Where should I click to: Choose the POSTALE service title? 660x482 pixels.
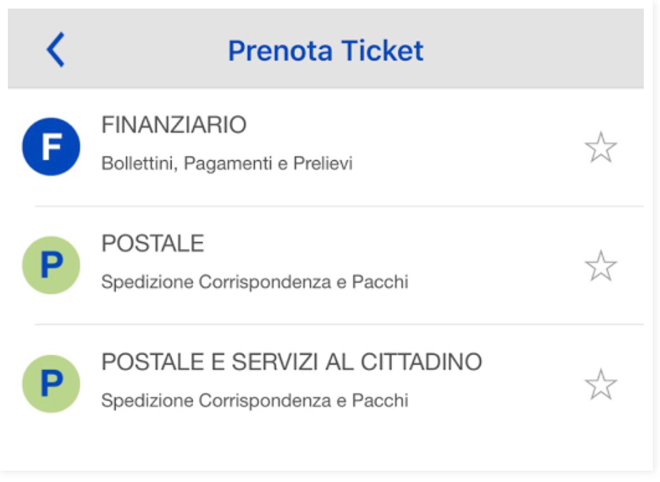(152, 244)
